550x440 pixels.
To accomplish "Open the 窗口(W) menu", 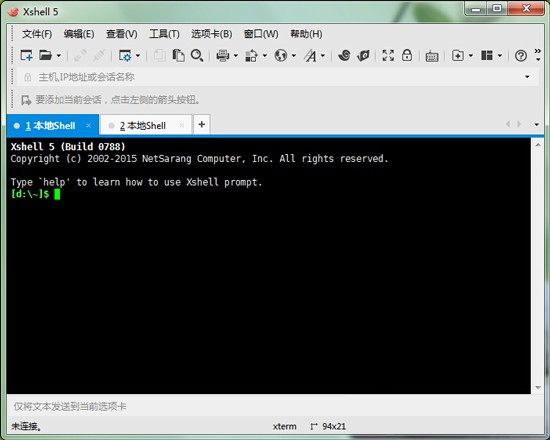I will tap(261, 34).
